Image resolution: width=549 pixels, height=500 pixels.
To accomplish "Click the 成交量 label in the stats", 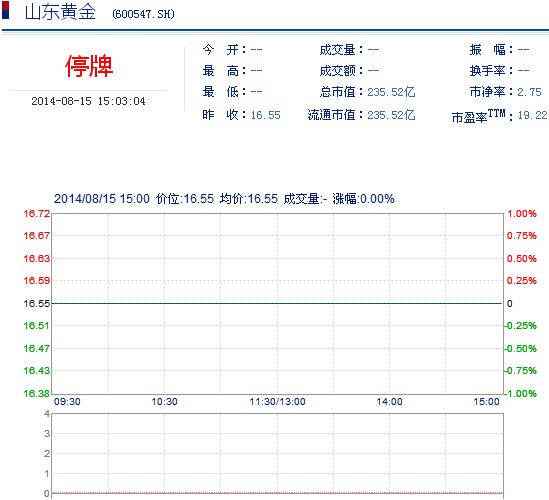I will click(338, 50).
